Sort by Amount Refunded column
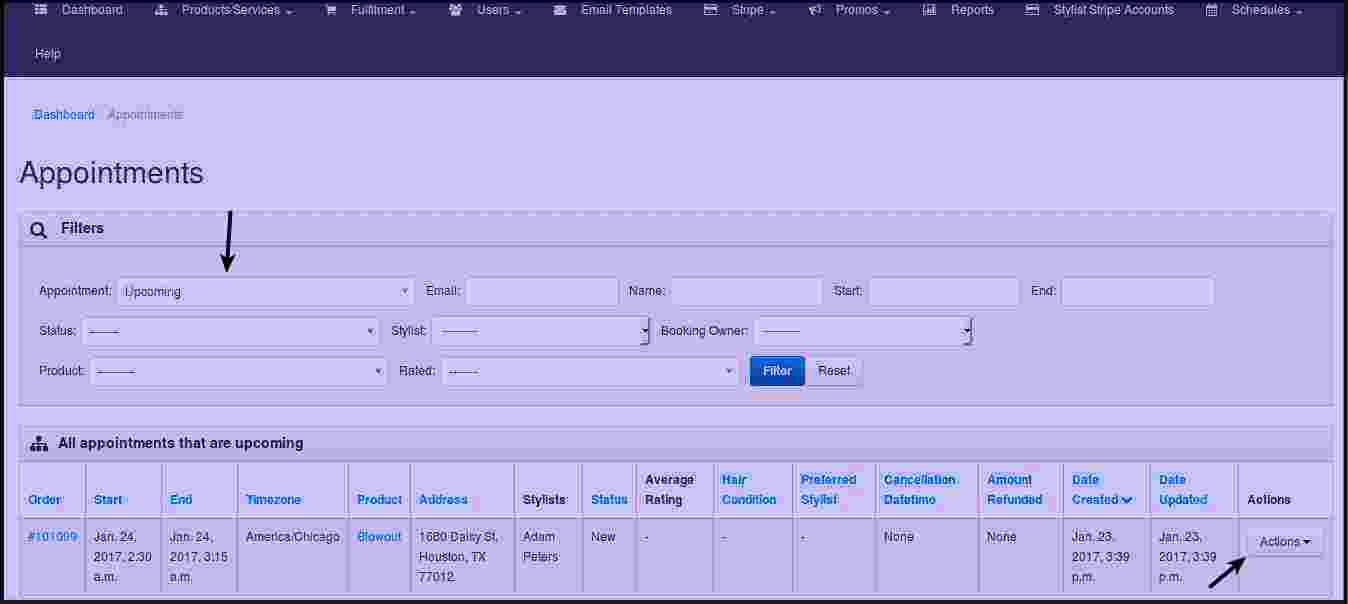1348x604 pixels. [1015, 490]
